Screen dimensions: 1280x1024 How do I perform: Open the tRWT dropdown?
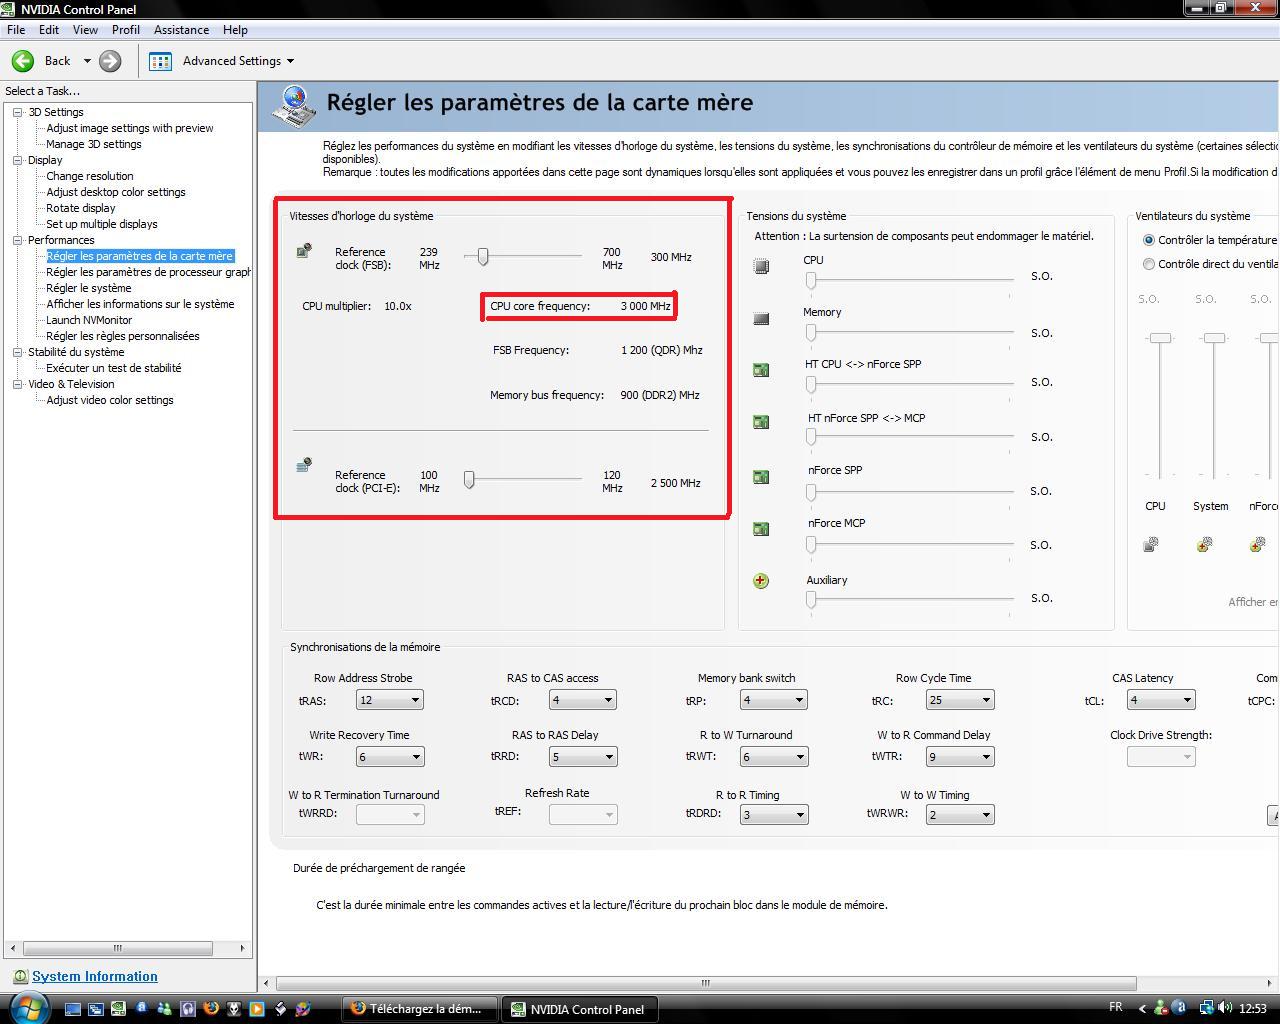pos(774,757)
